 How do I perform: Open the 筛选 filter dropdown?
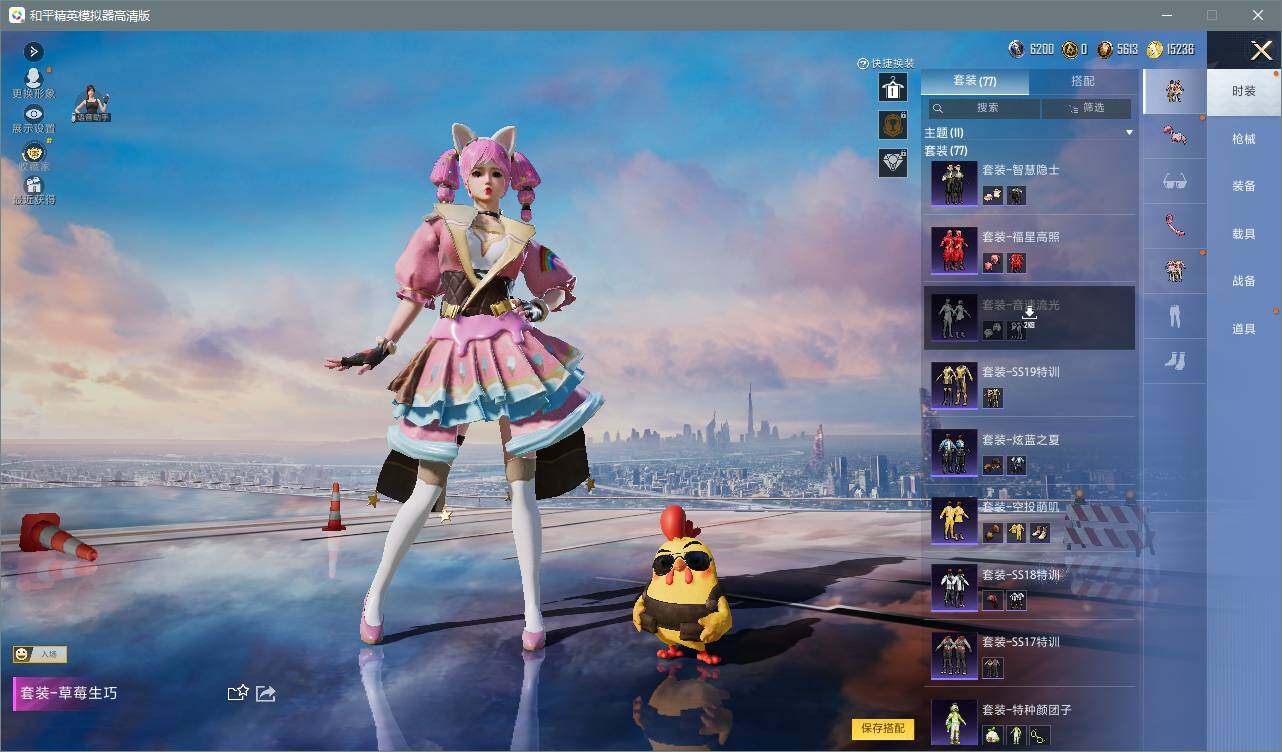1086,108
